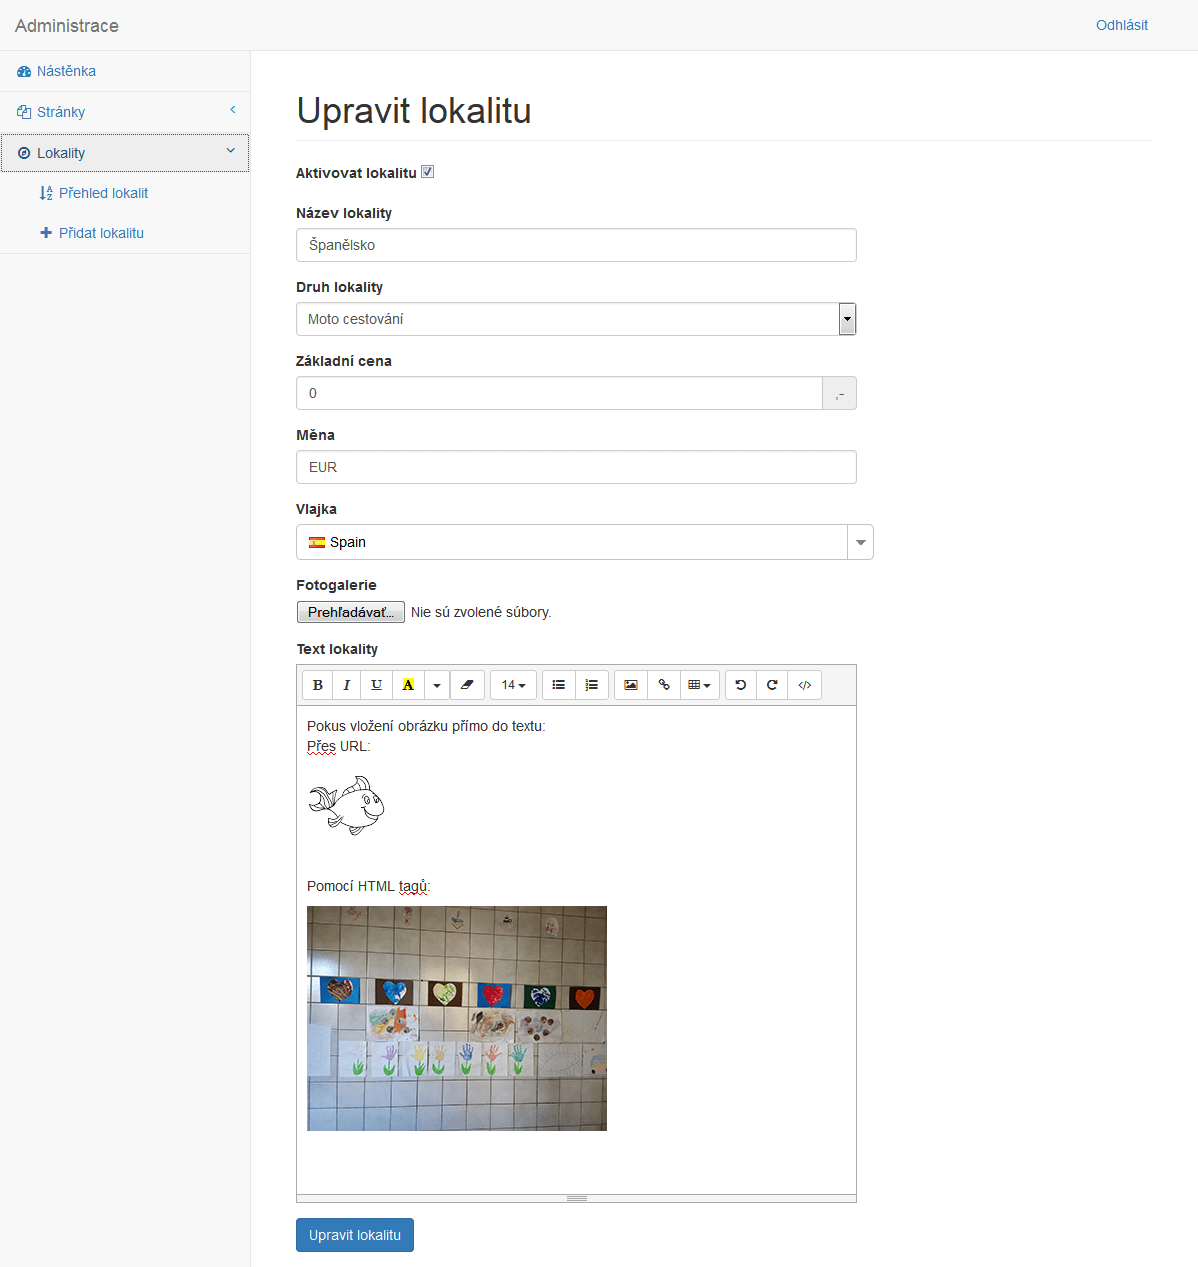Submit the Upravit lokalitu button
Screen dimensions: 1198x1267
click(355, 1235)
